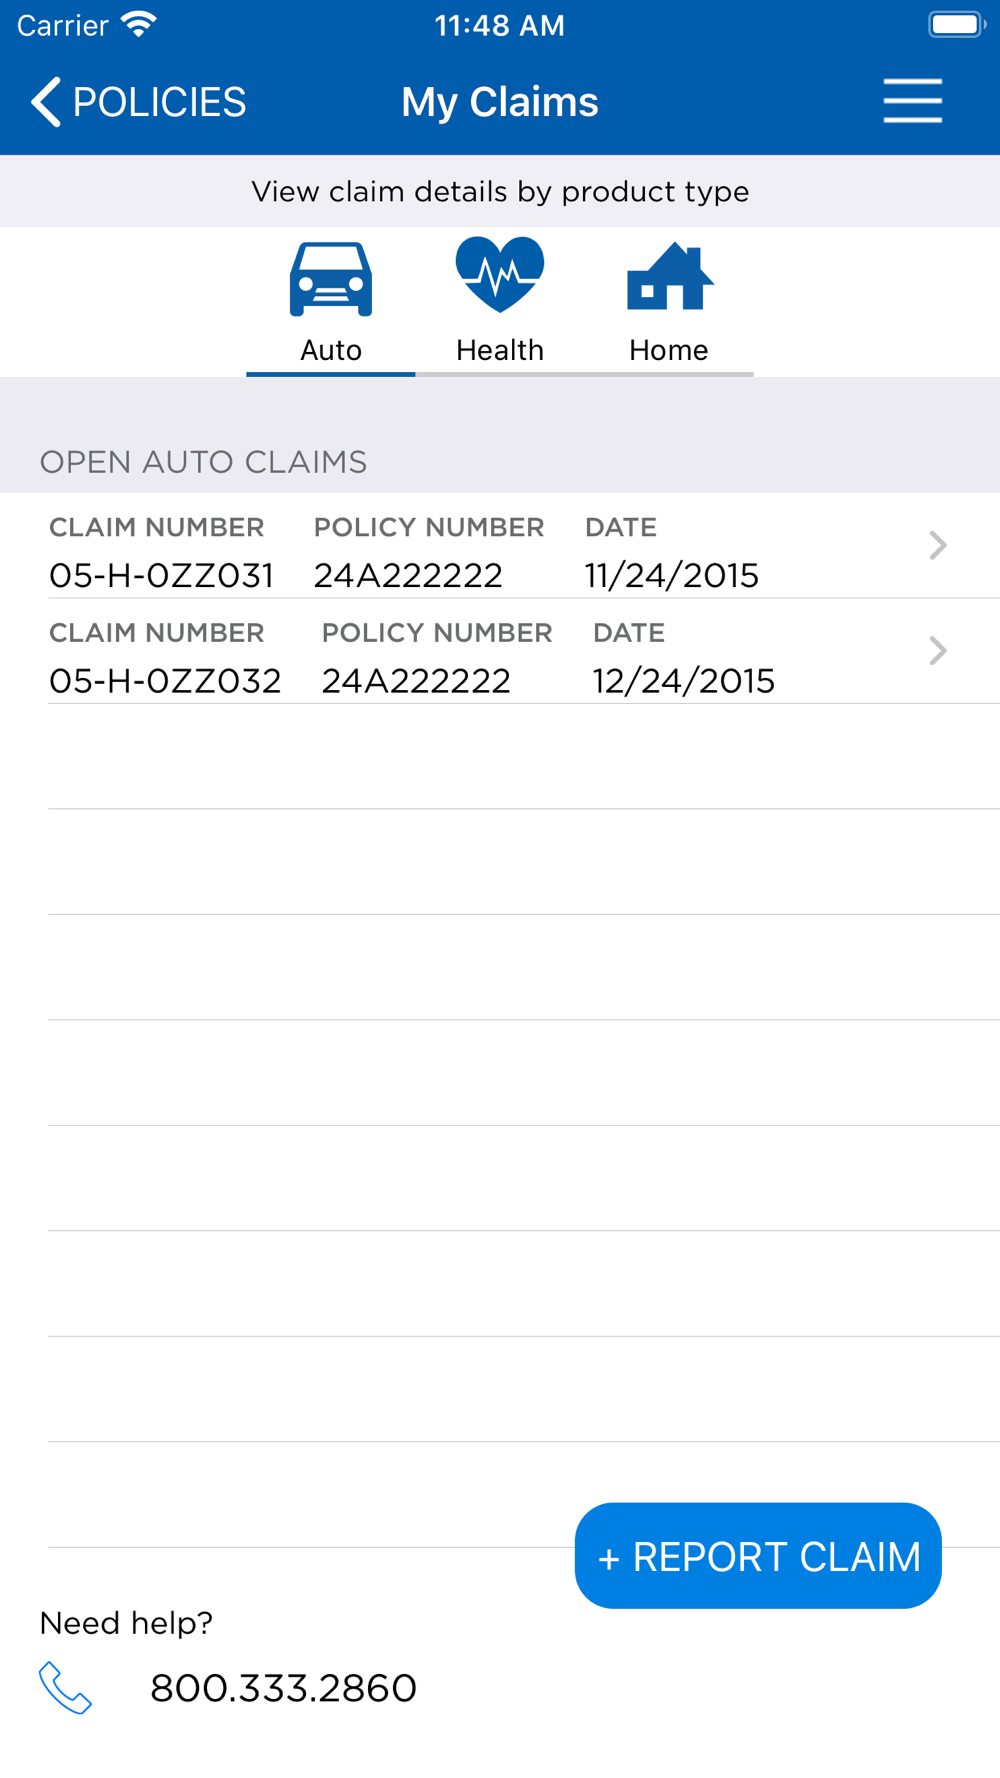The width and height of the screenshot is (1000, 1778).
Task: Call the help number 800.333.2860
Action: coord(283,1688)
